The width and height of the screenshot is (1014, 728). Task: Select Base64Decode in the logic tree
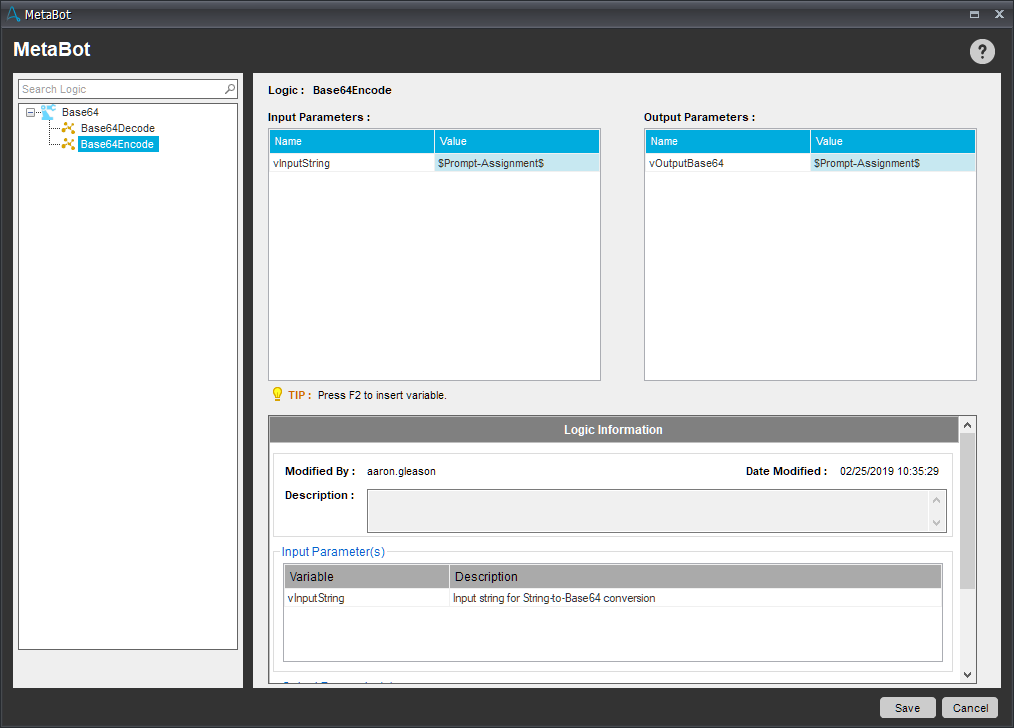coord(117,128)
